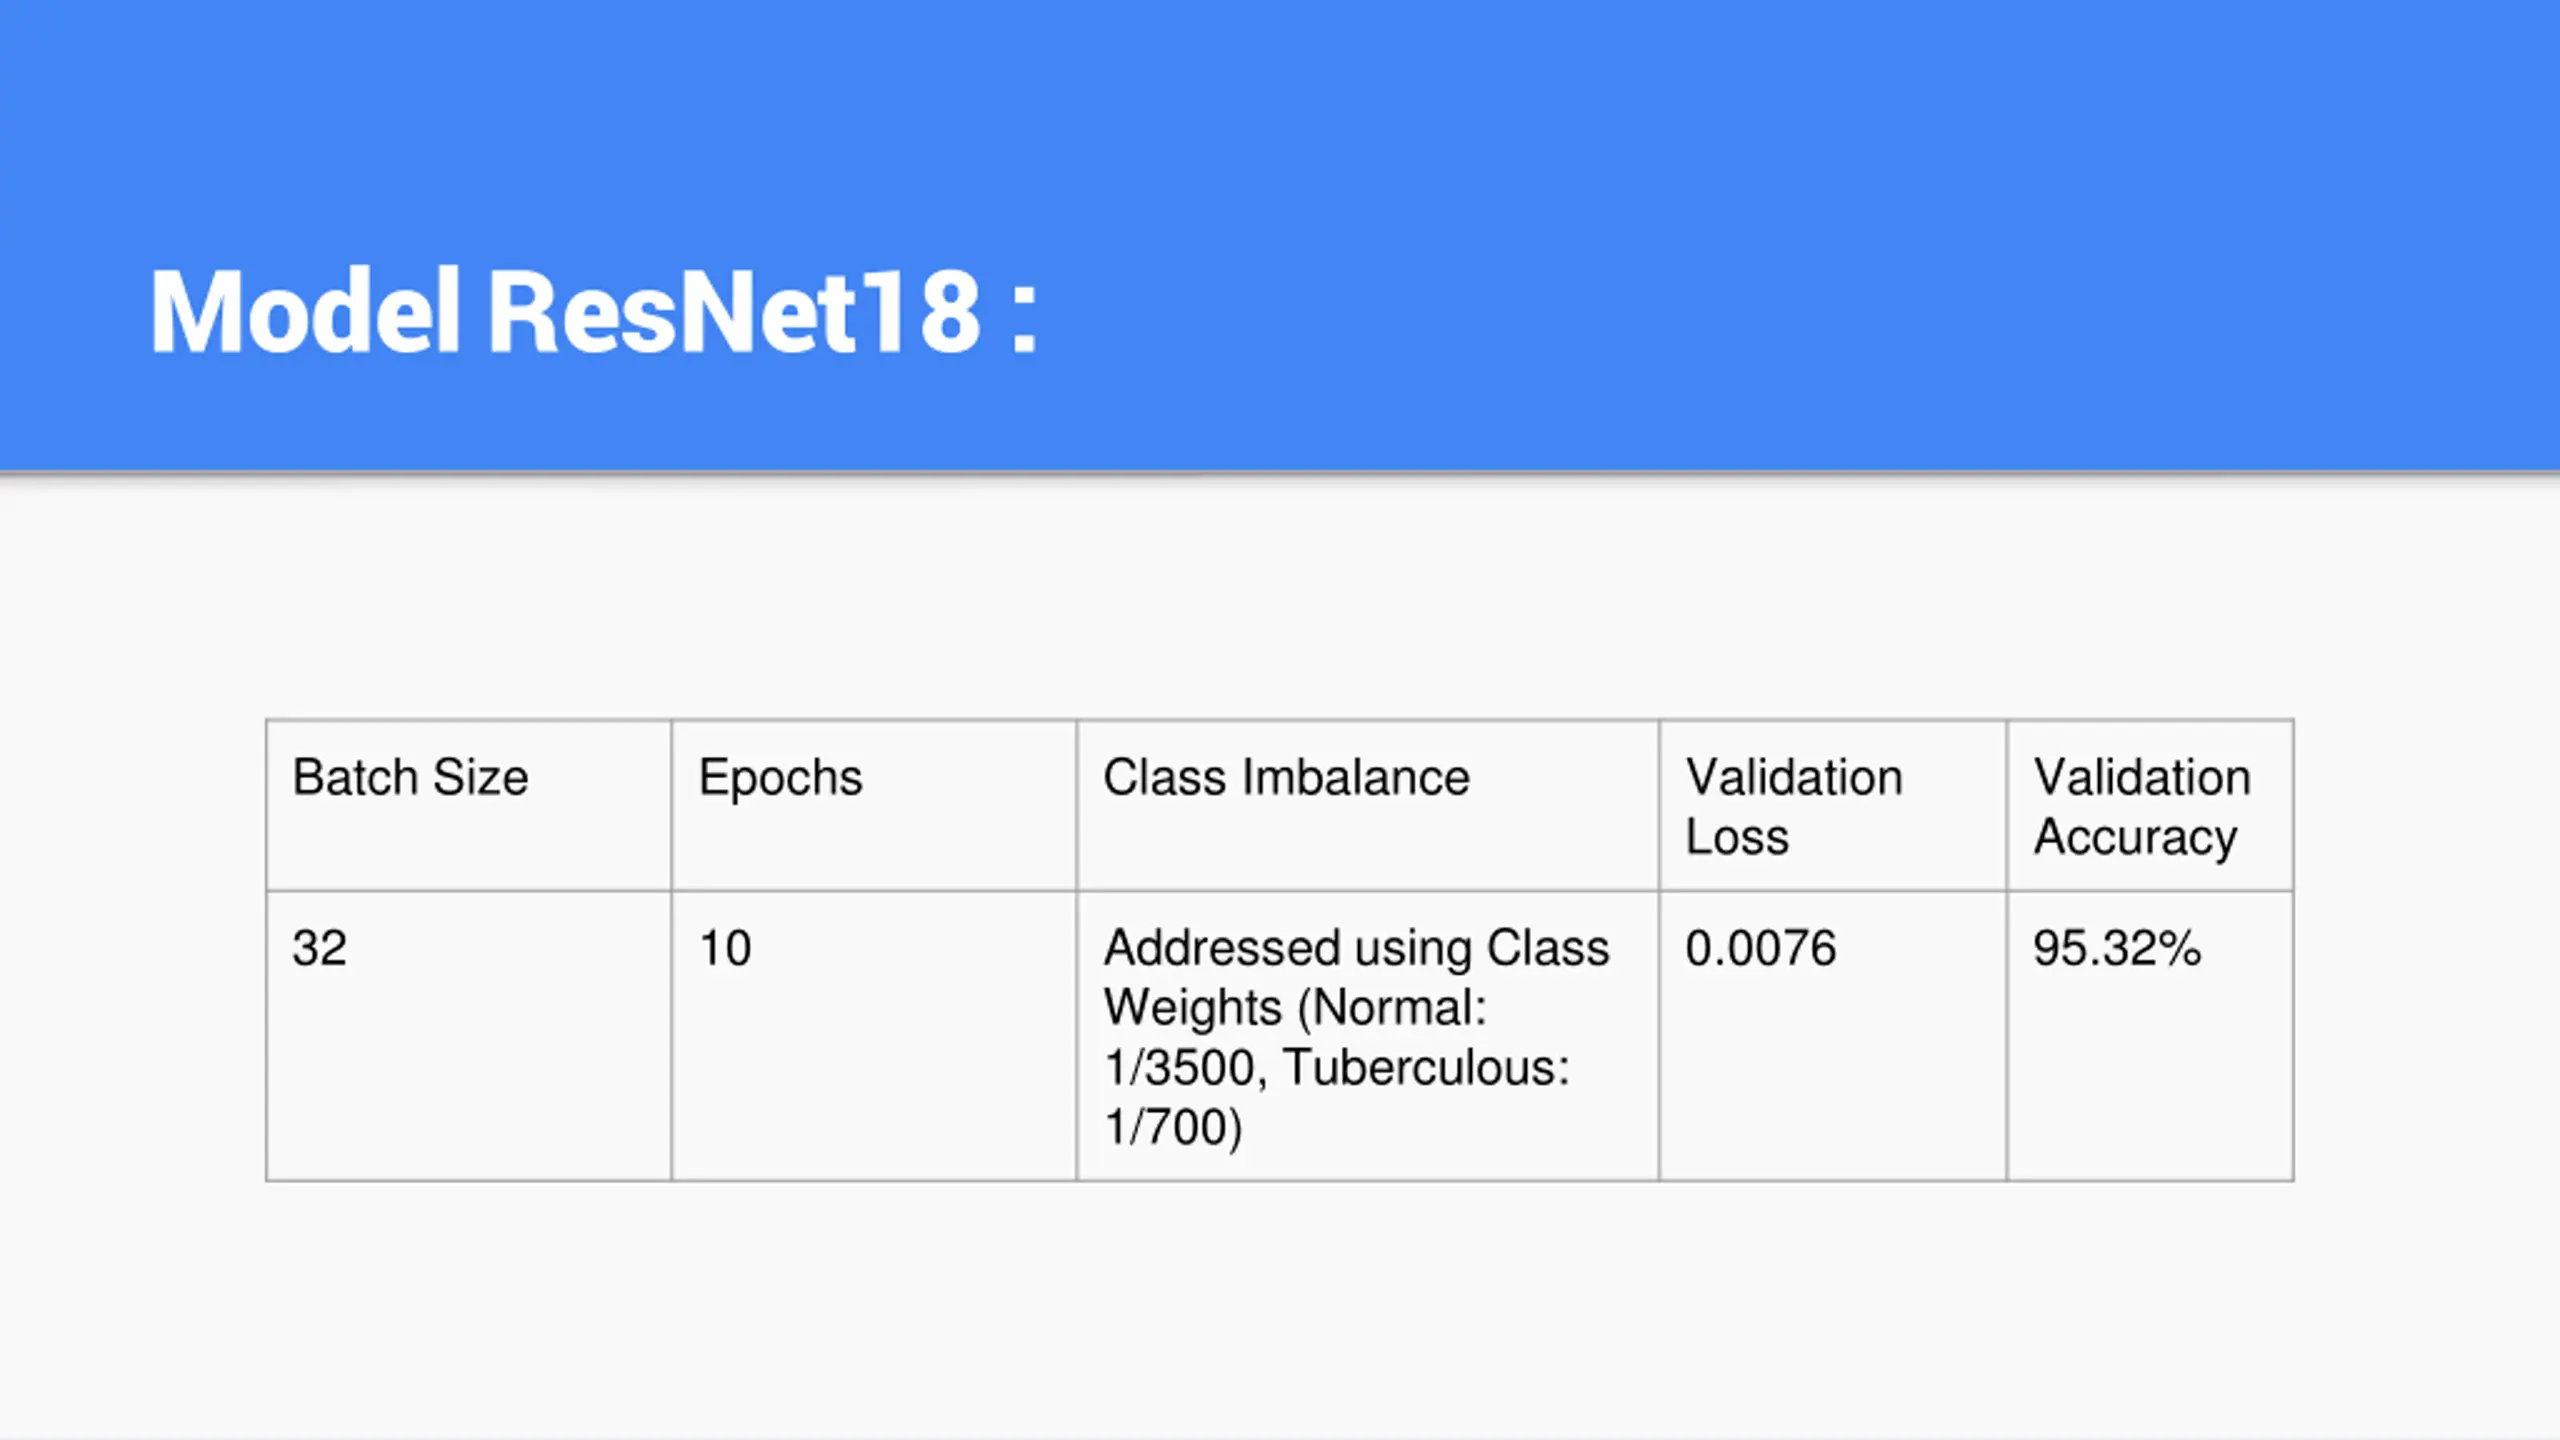Image resolution: width=2560 pixels, height=1440 pixels.
Task: Click the word "ResNet18" in the title
Action: coord(734,312)
